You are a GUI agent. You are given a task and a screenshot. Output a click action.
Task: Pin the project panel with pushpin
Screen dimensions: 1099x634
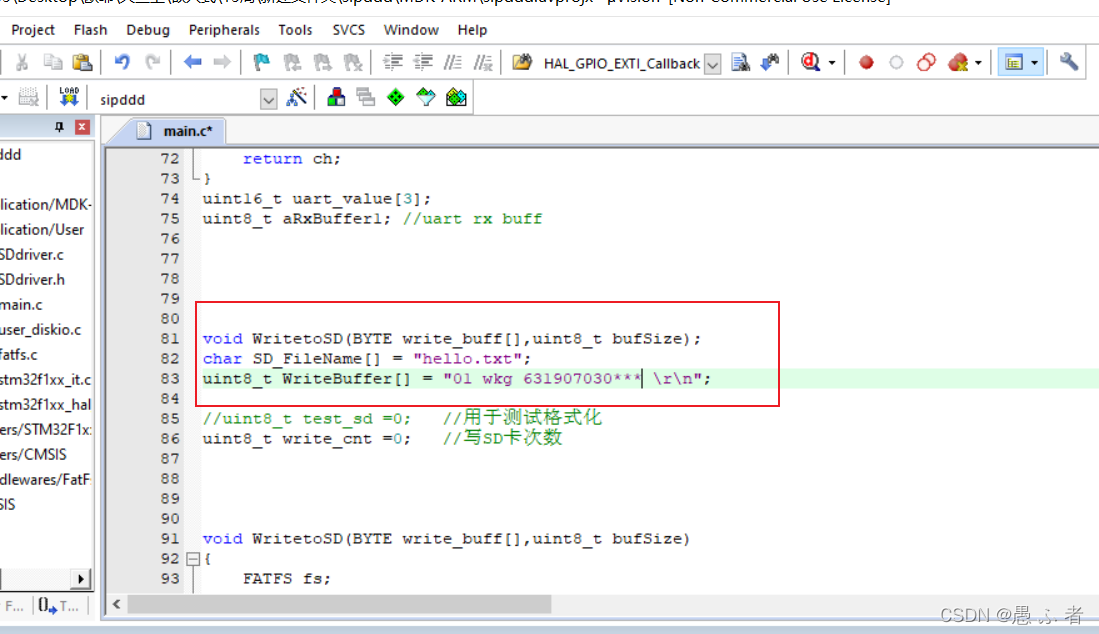[59, 127]
